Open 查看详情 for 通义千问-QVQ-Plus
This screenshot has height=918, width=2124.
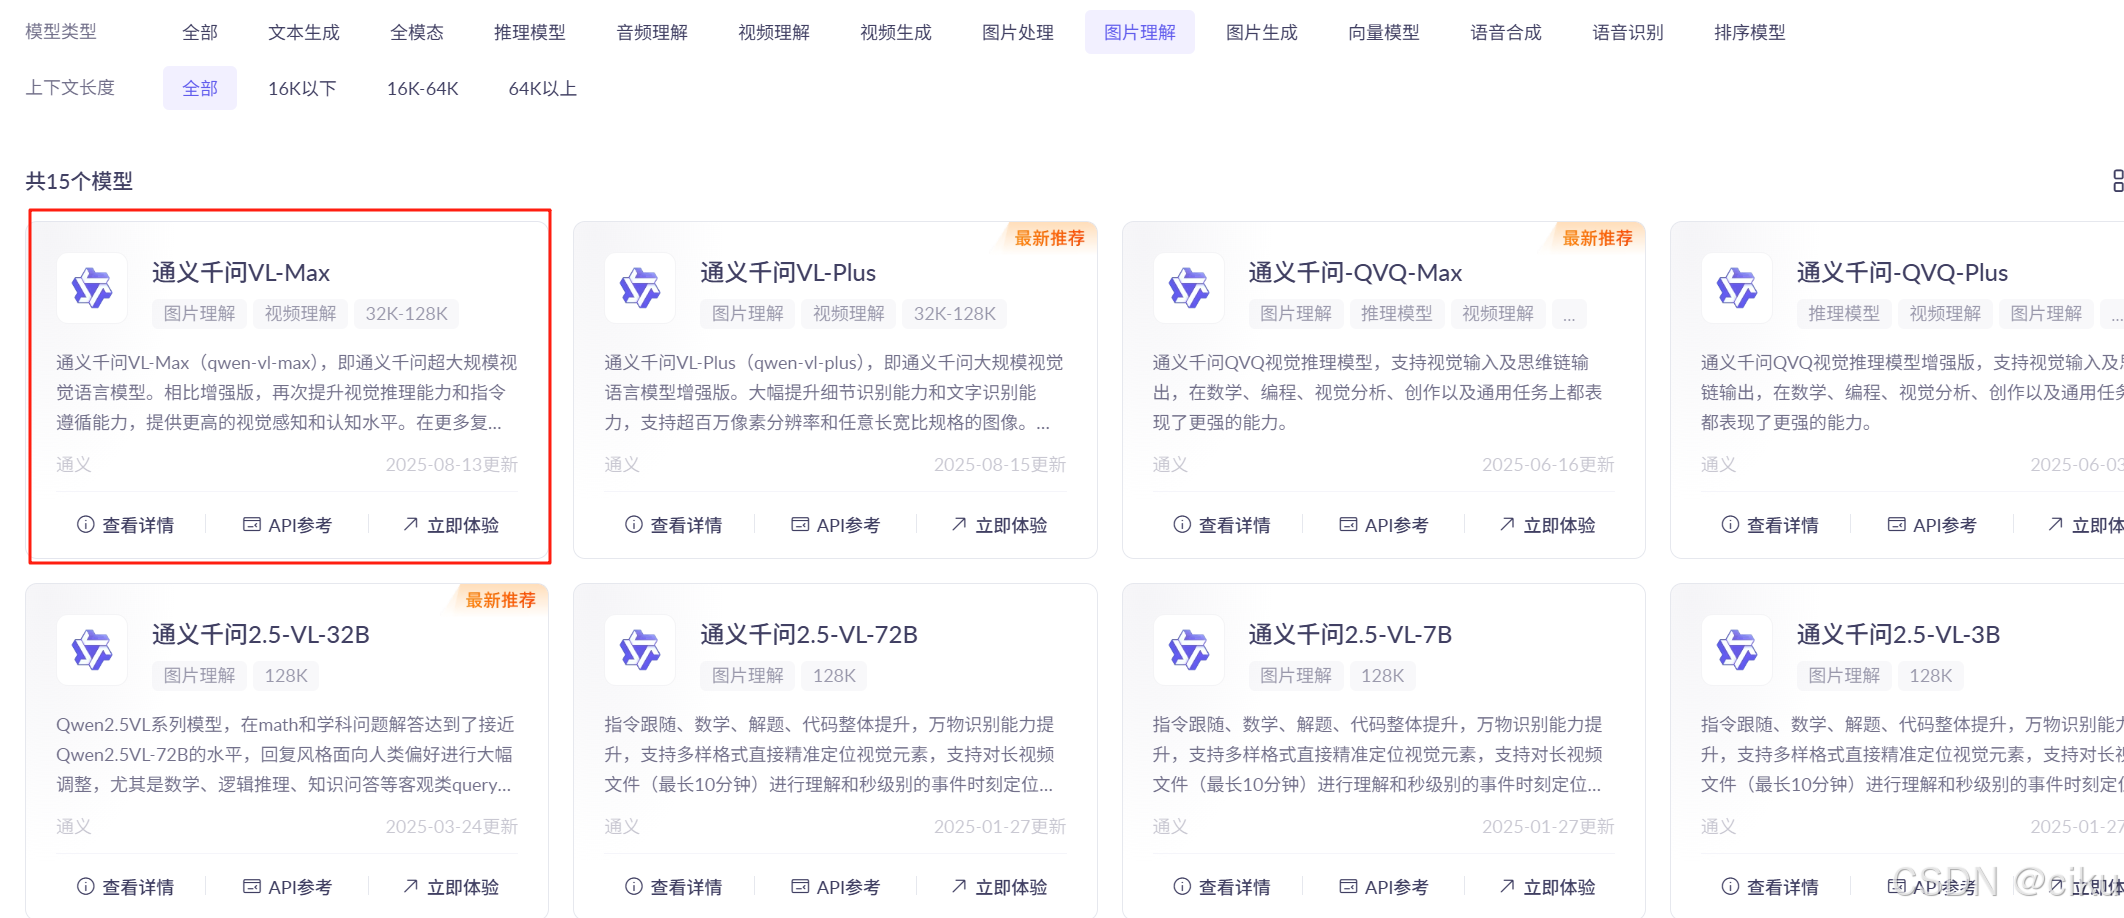pos(1770,525)
